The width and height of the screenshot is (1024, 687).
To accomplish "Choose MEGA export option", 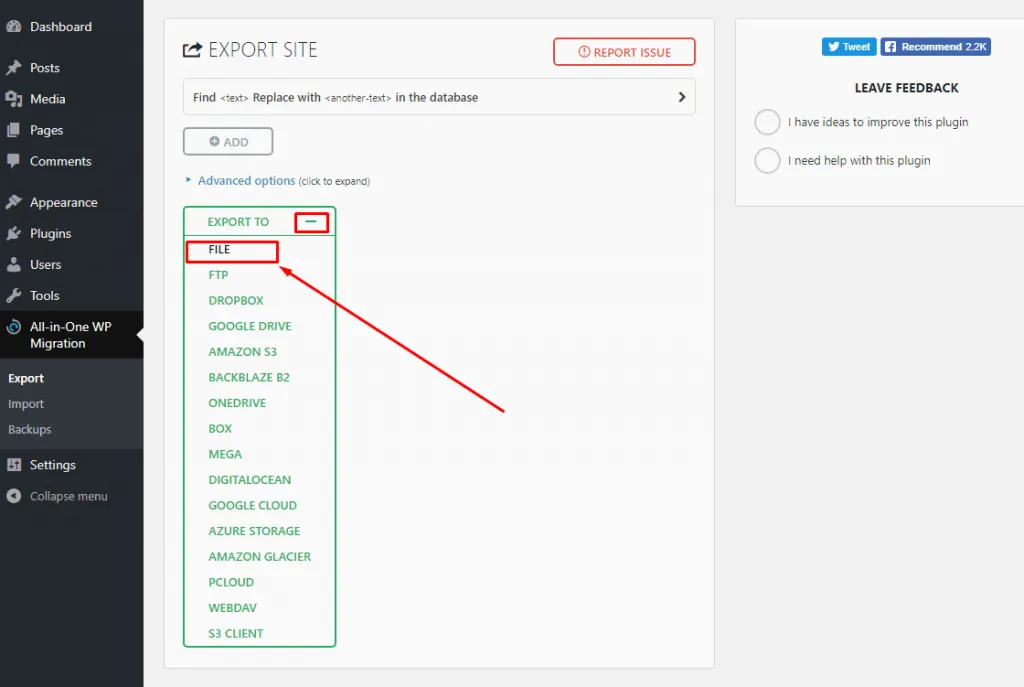I will click(x=225, y=454).
